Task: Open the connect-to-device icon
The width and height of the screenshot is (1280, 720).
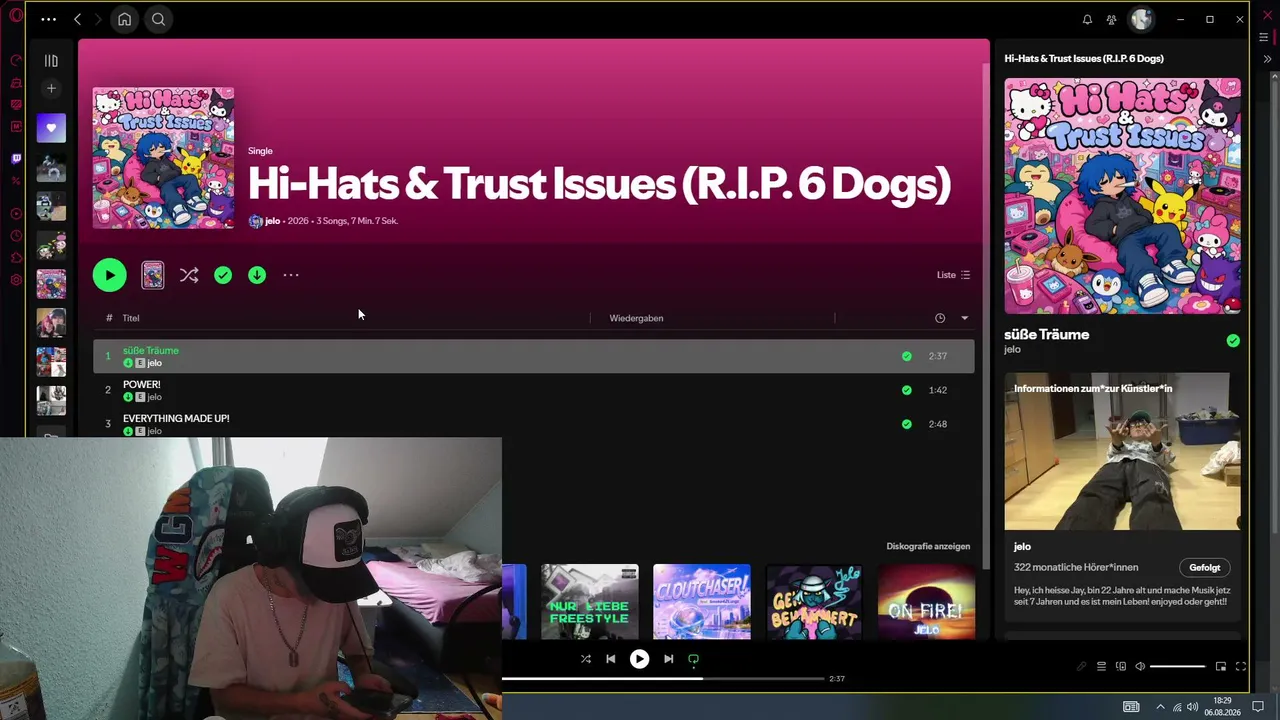Action: [1121, 666]
